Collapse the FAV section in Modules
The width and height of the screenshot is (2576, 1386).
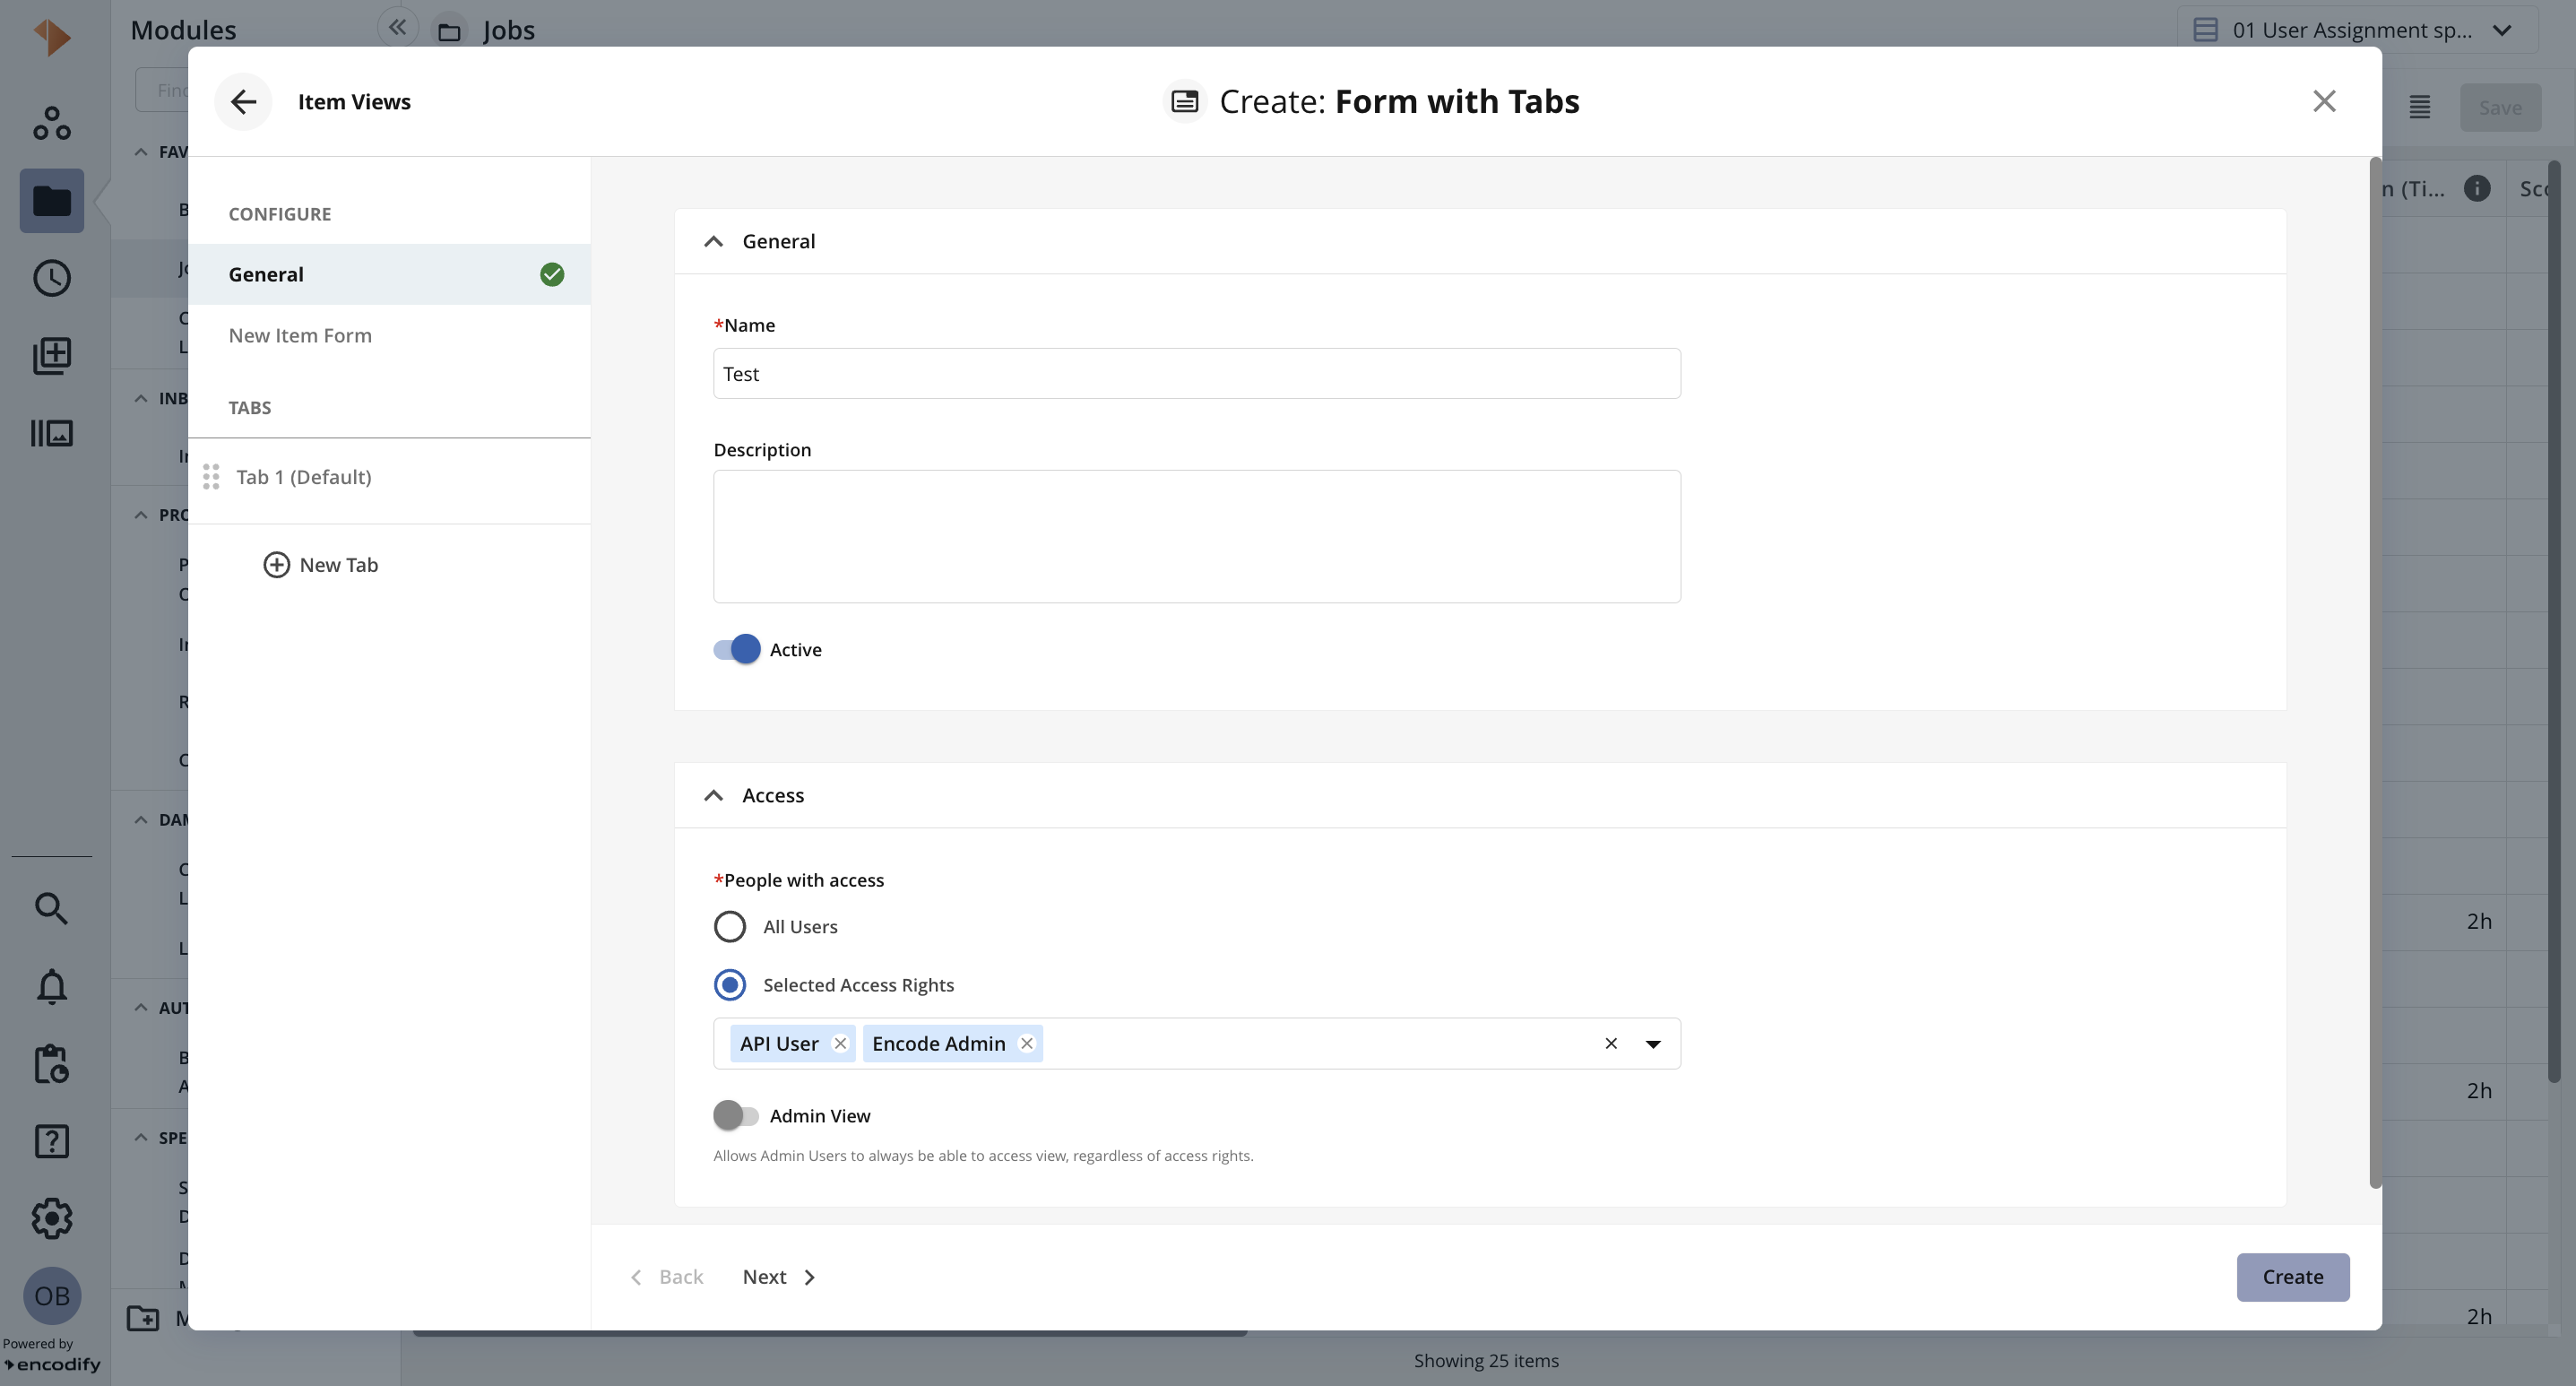[141, 152]
